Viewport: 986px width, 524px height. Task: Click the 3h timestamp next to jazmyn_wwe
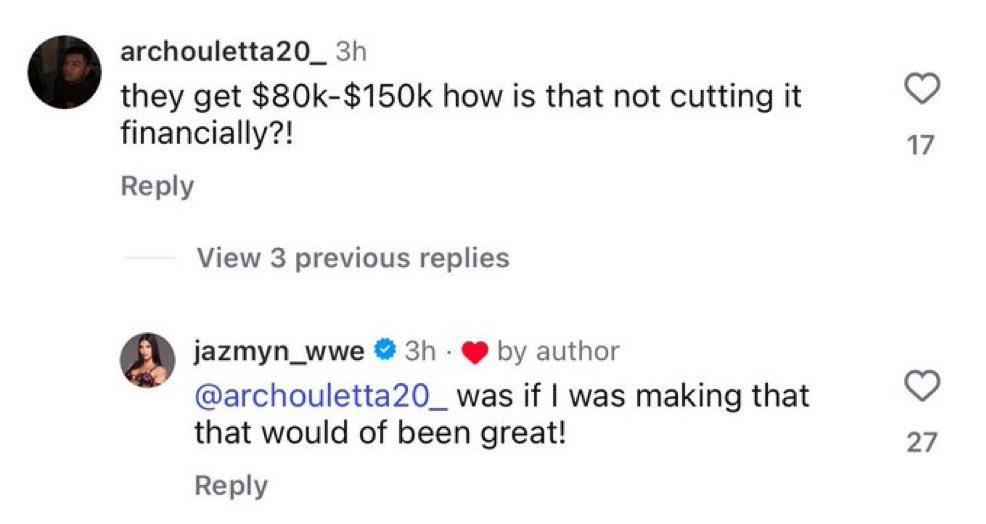[x=420, y=351]
